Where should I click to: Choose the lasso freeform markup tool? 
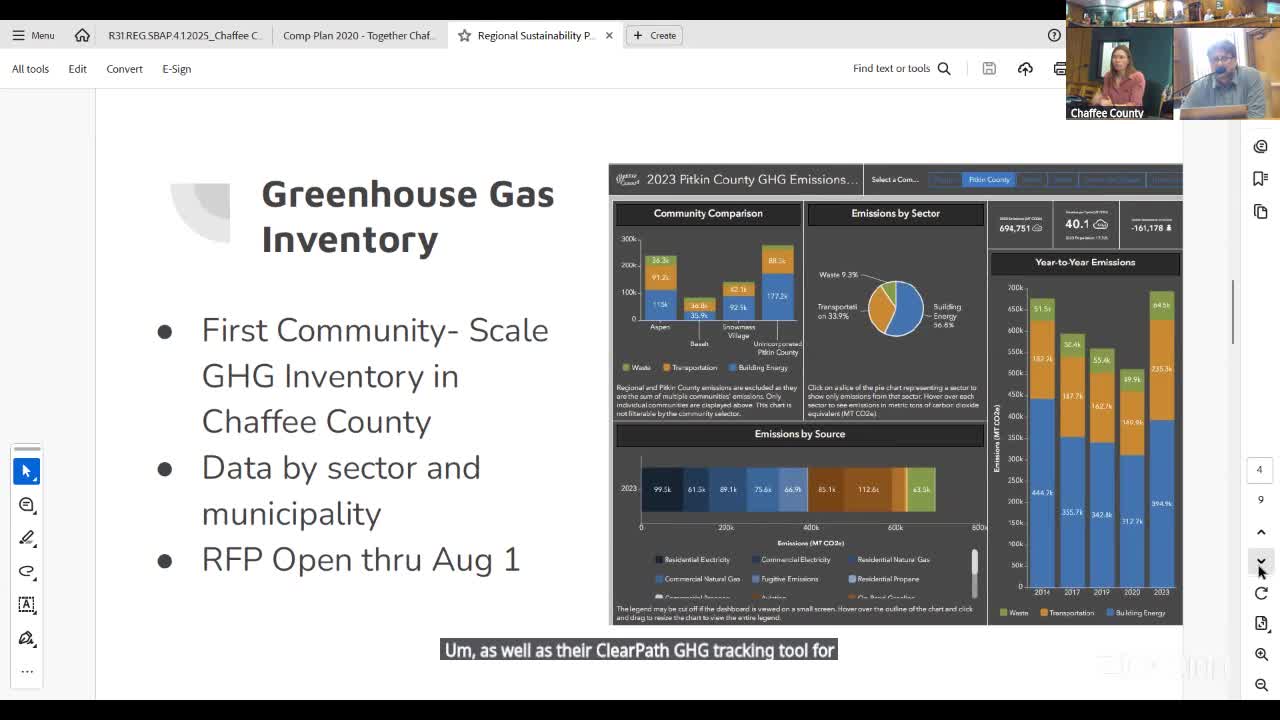click(x=27, y=571)
